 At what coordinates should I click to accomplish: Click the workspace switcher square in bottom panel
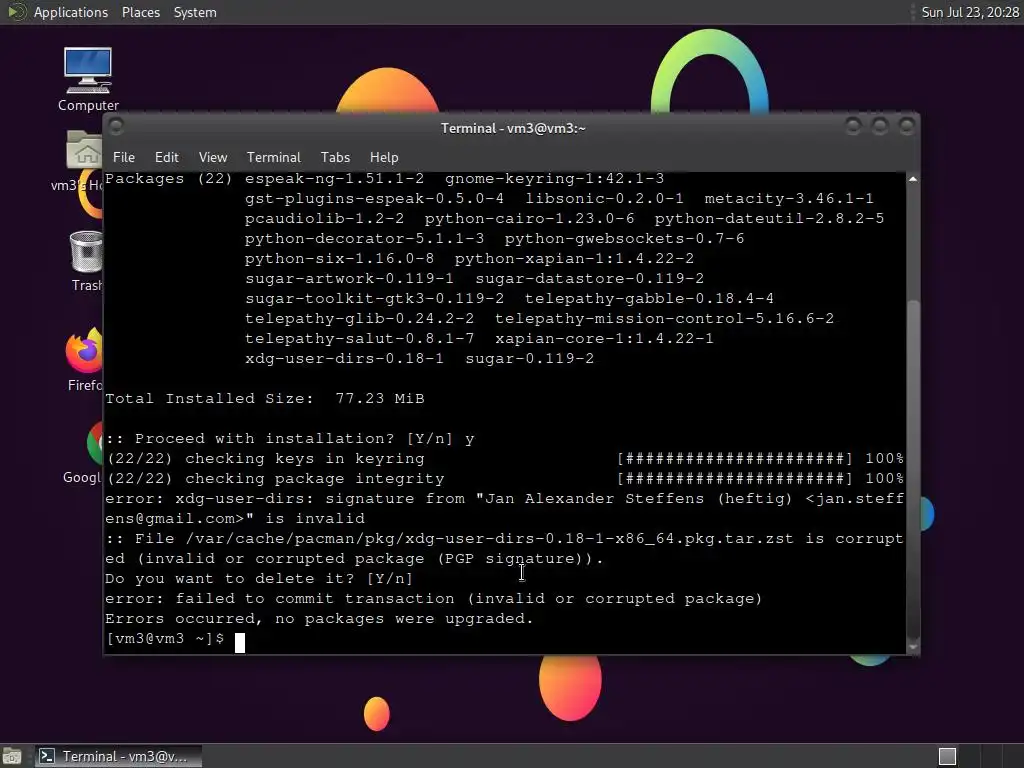[x=947, y=756]
